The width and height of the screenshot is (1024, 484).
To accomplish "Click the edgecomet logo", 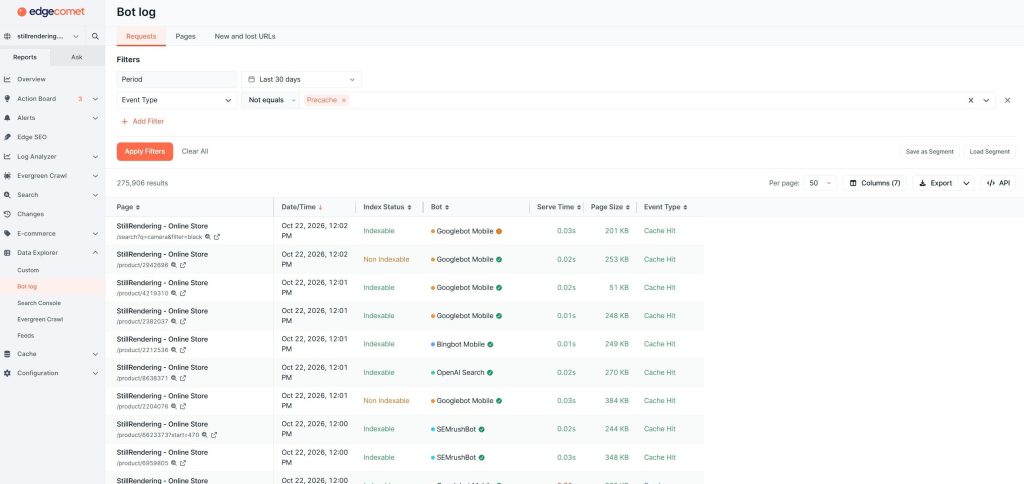I will pos(51,12).
